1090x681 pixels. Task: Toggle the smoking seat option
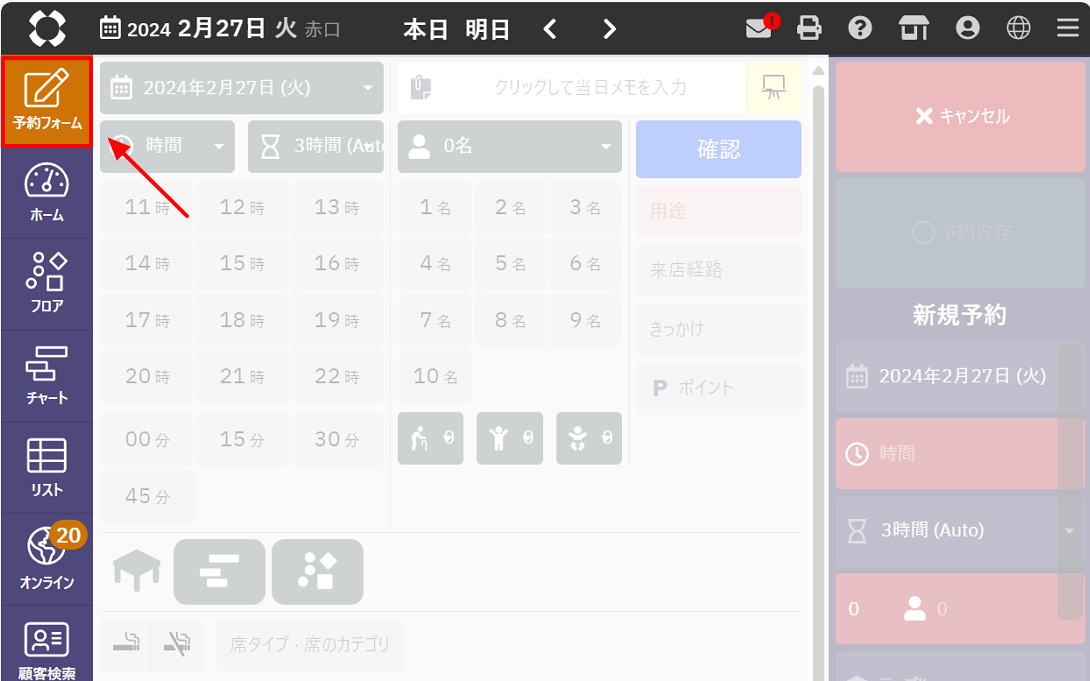point(126,644)
